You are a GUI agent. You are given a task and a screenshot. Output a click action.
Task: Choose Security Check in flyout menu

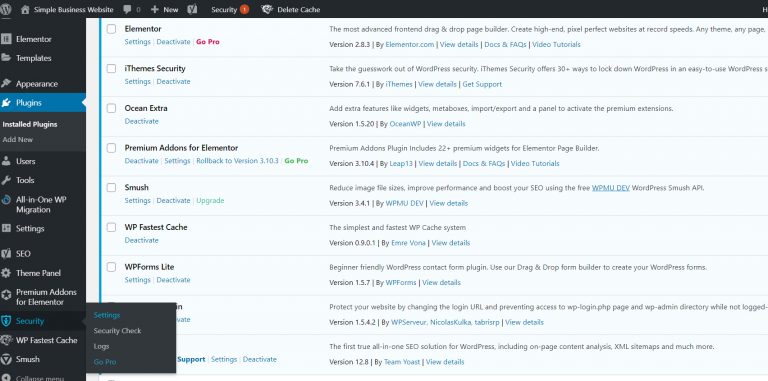118,331
